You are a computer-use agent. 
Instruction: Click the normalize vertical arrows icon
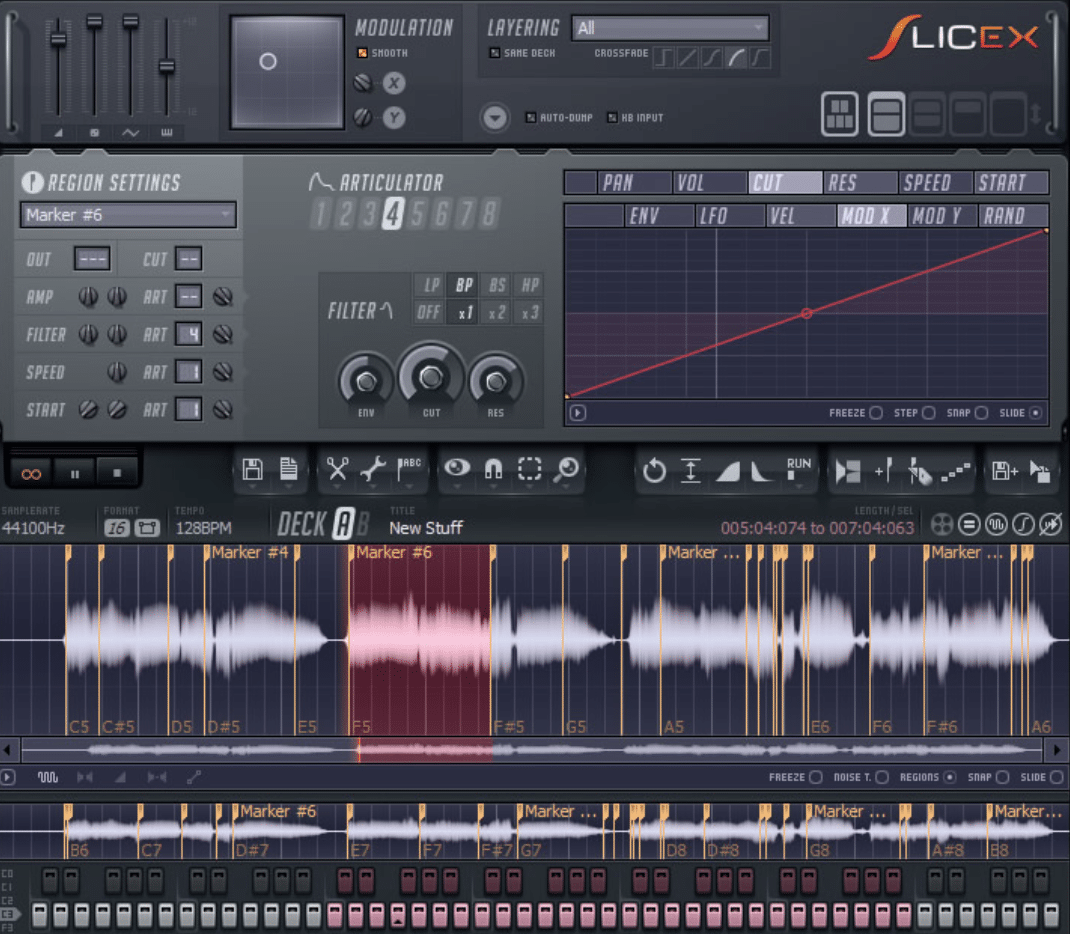691,471
